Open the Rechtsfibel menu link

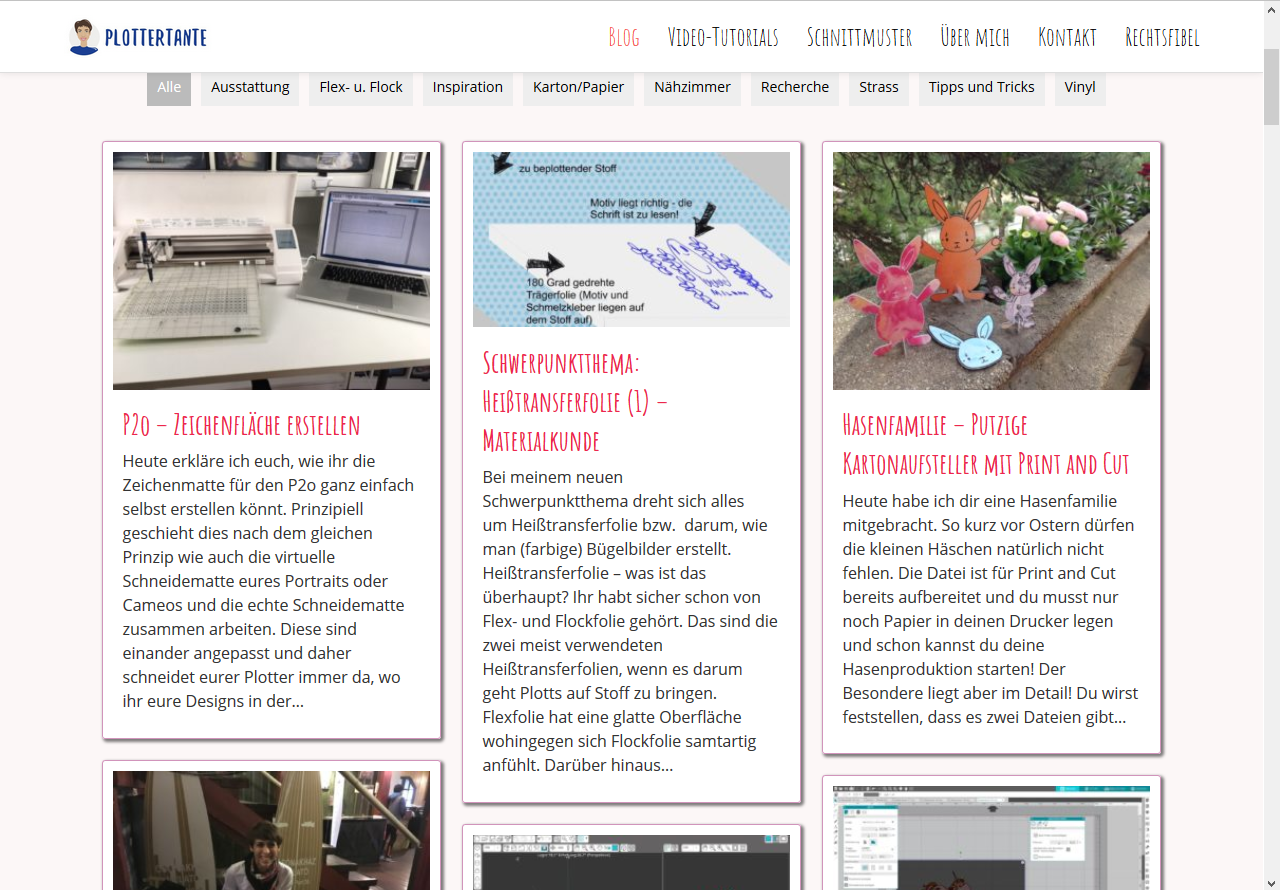tap(1162, 38)
